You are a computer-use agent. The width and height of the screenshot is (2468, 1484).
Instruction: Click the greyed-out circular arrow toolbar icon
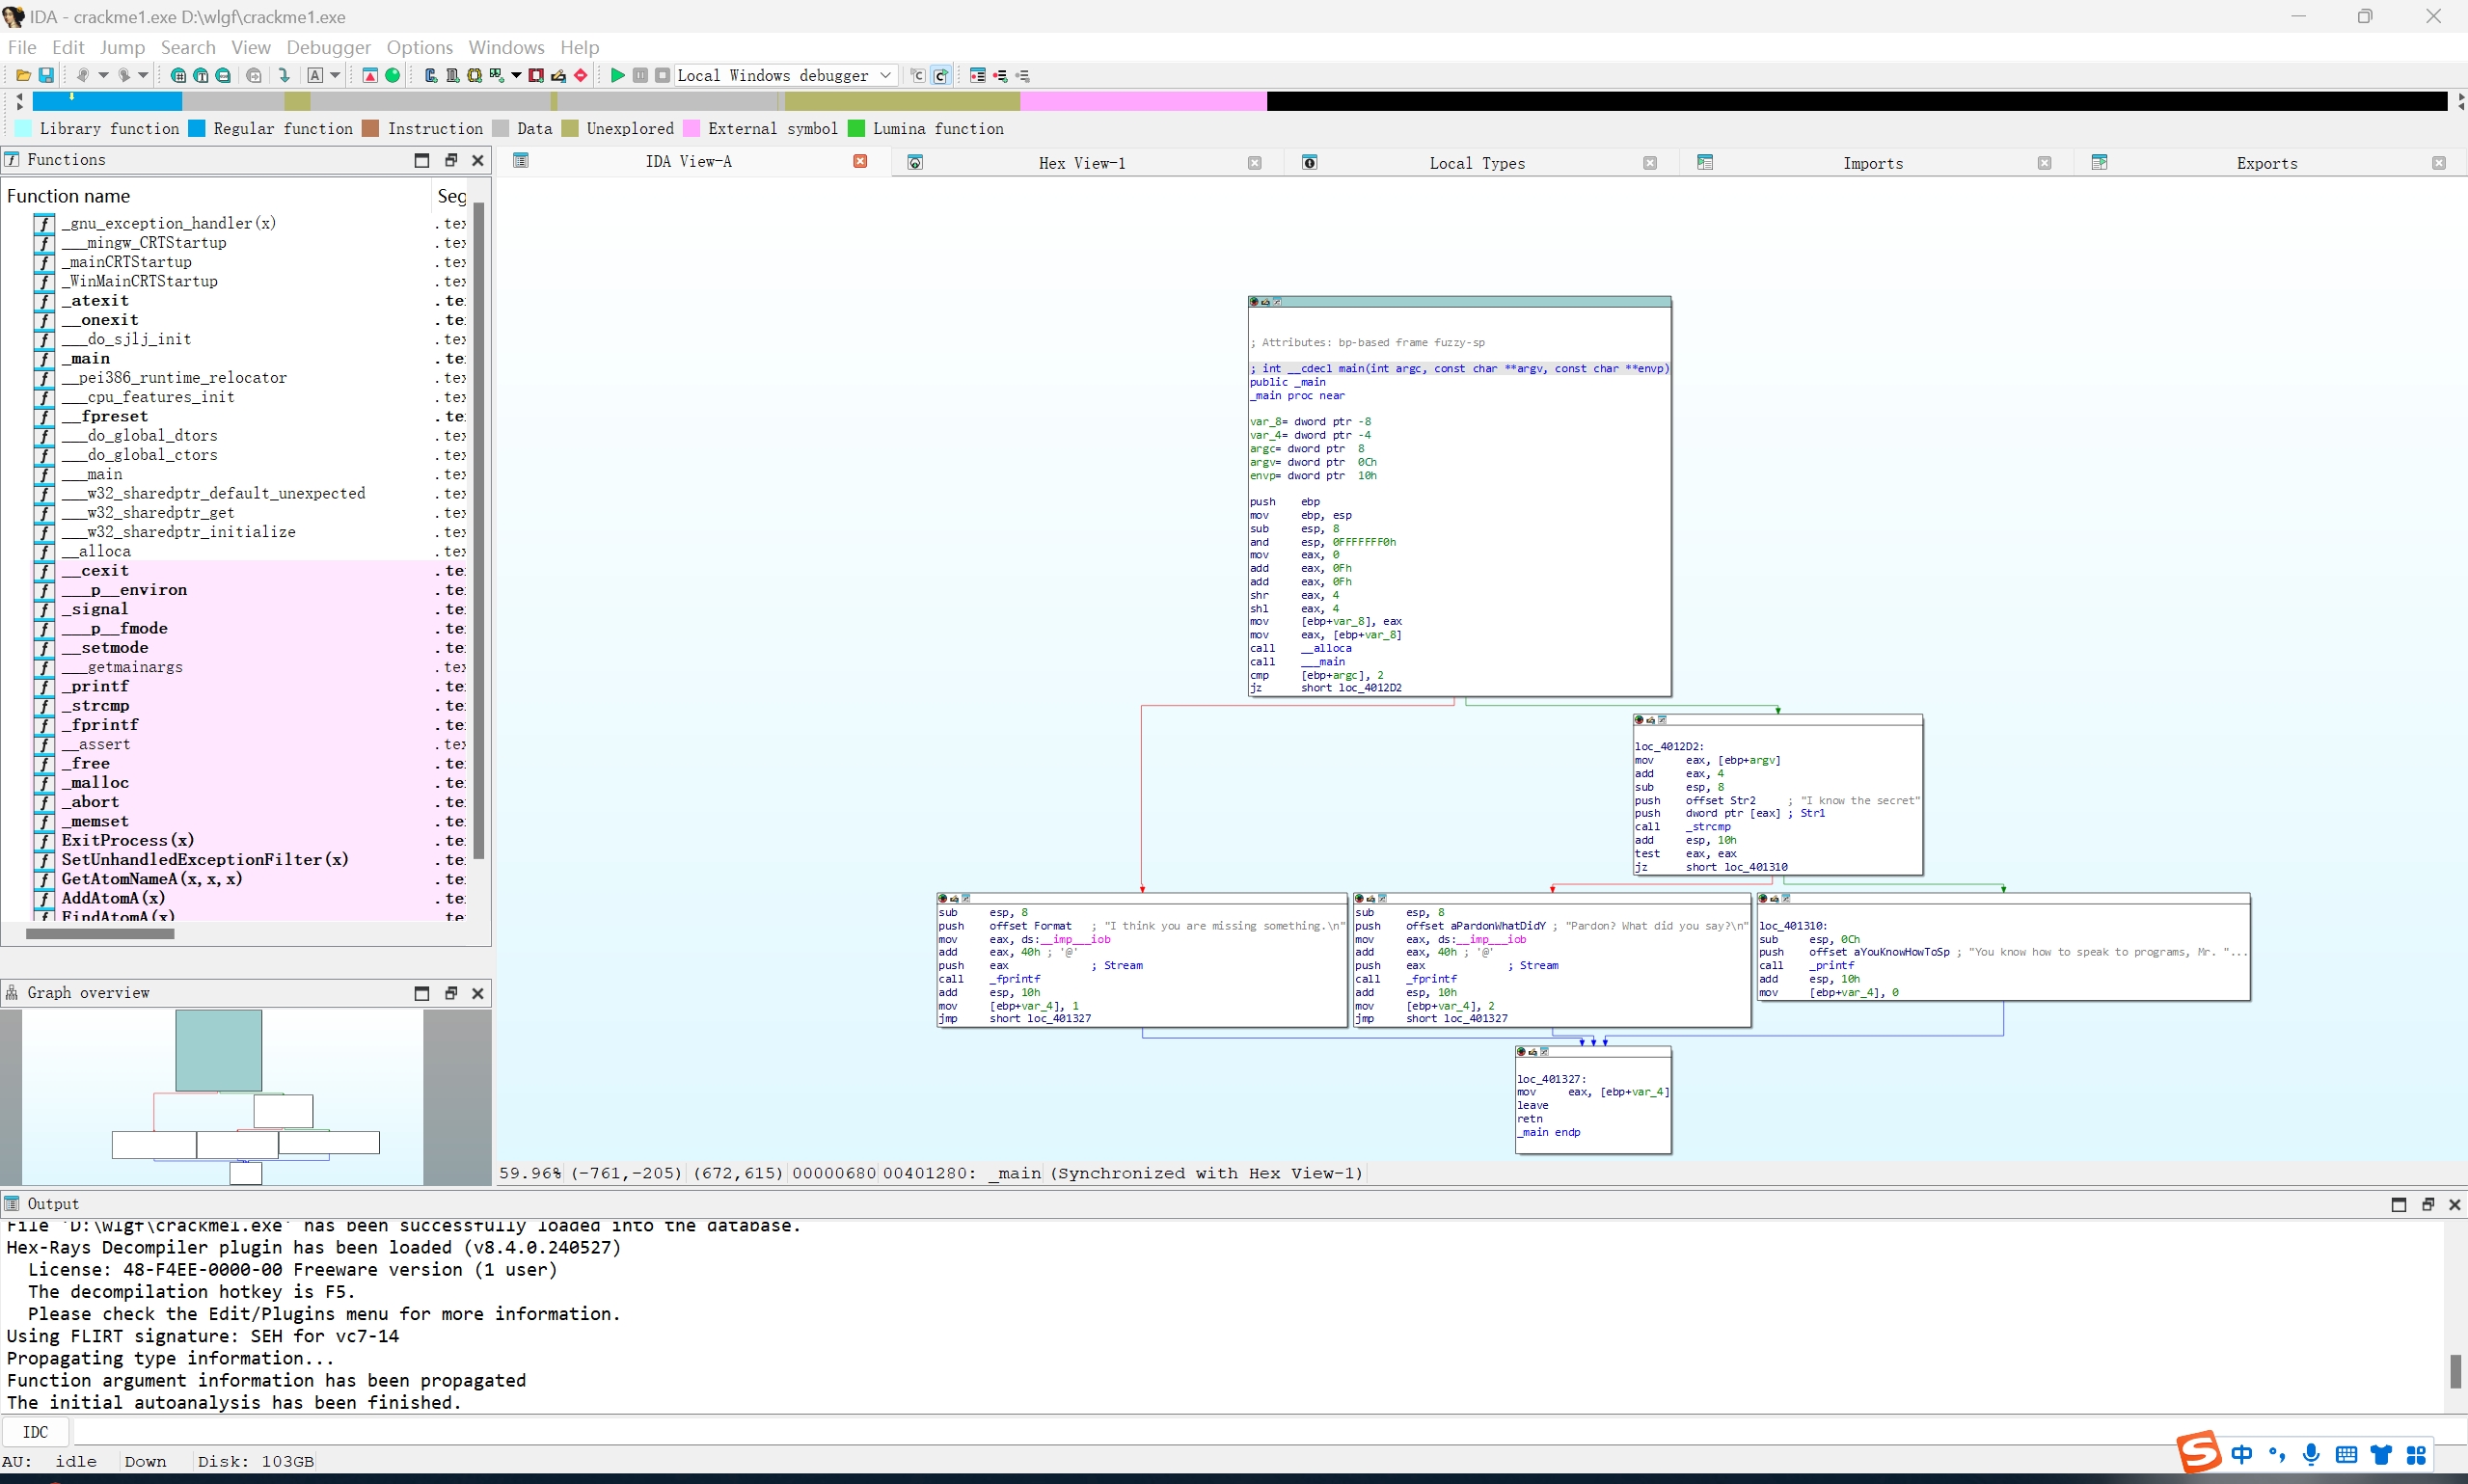254,75
